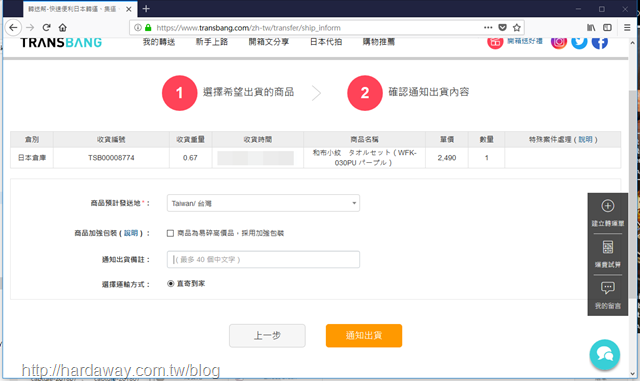
Task: Click the scrollbar down arrow
Action: point(632,374)
